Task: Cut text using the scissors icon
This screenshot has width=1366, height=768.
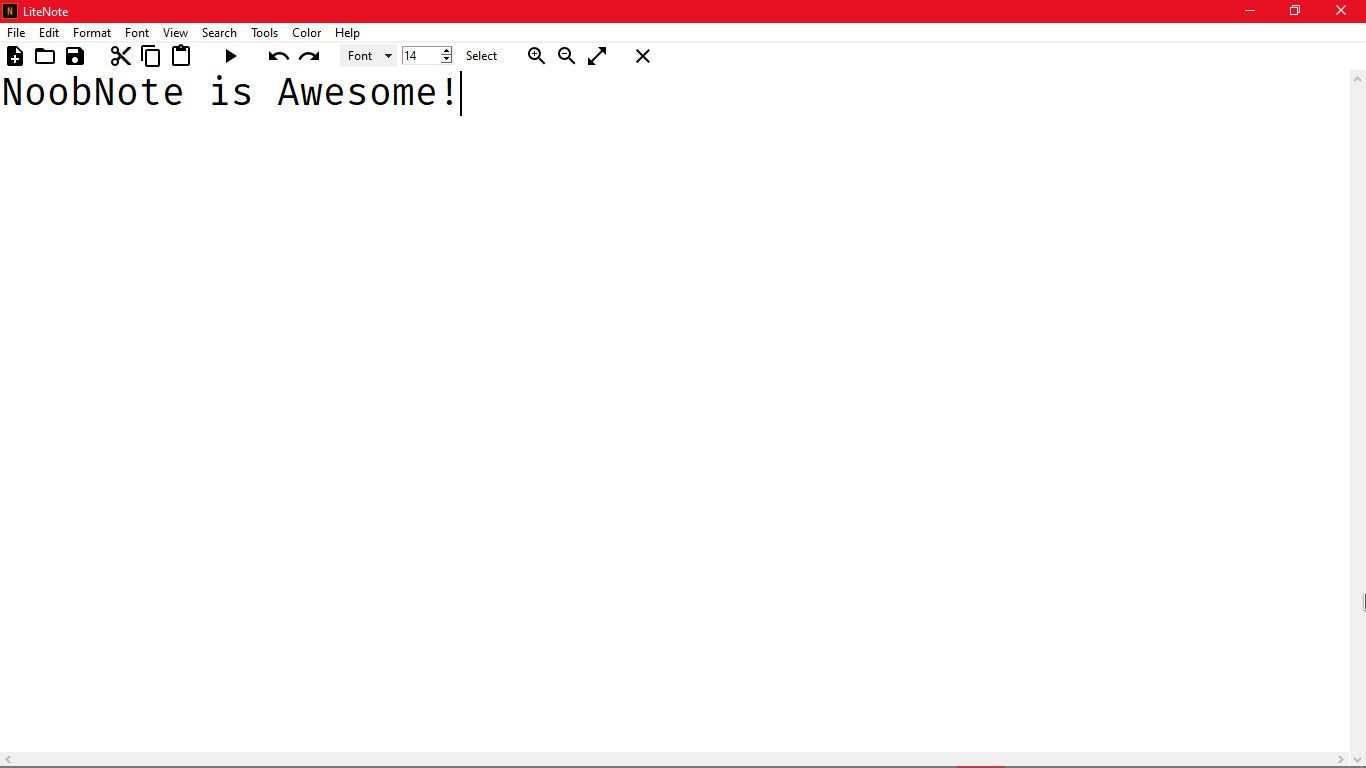Action: pyautogui.click(x=121, y=56)
